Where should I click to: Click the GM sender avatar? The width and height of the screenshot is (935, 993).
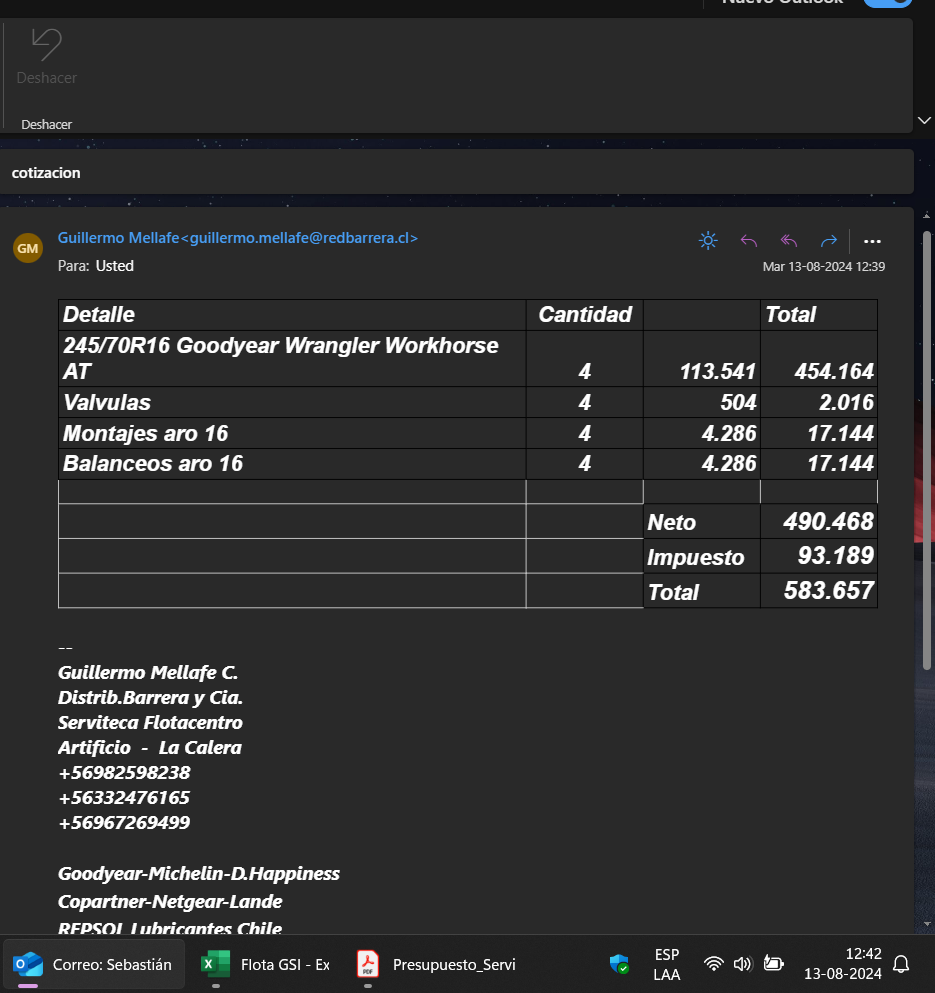28,248
